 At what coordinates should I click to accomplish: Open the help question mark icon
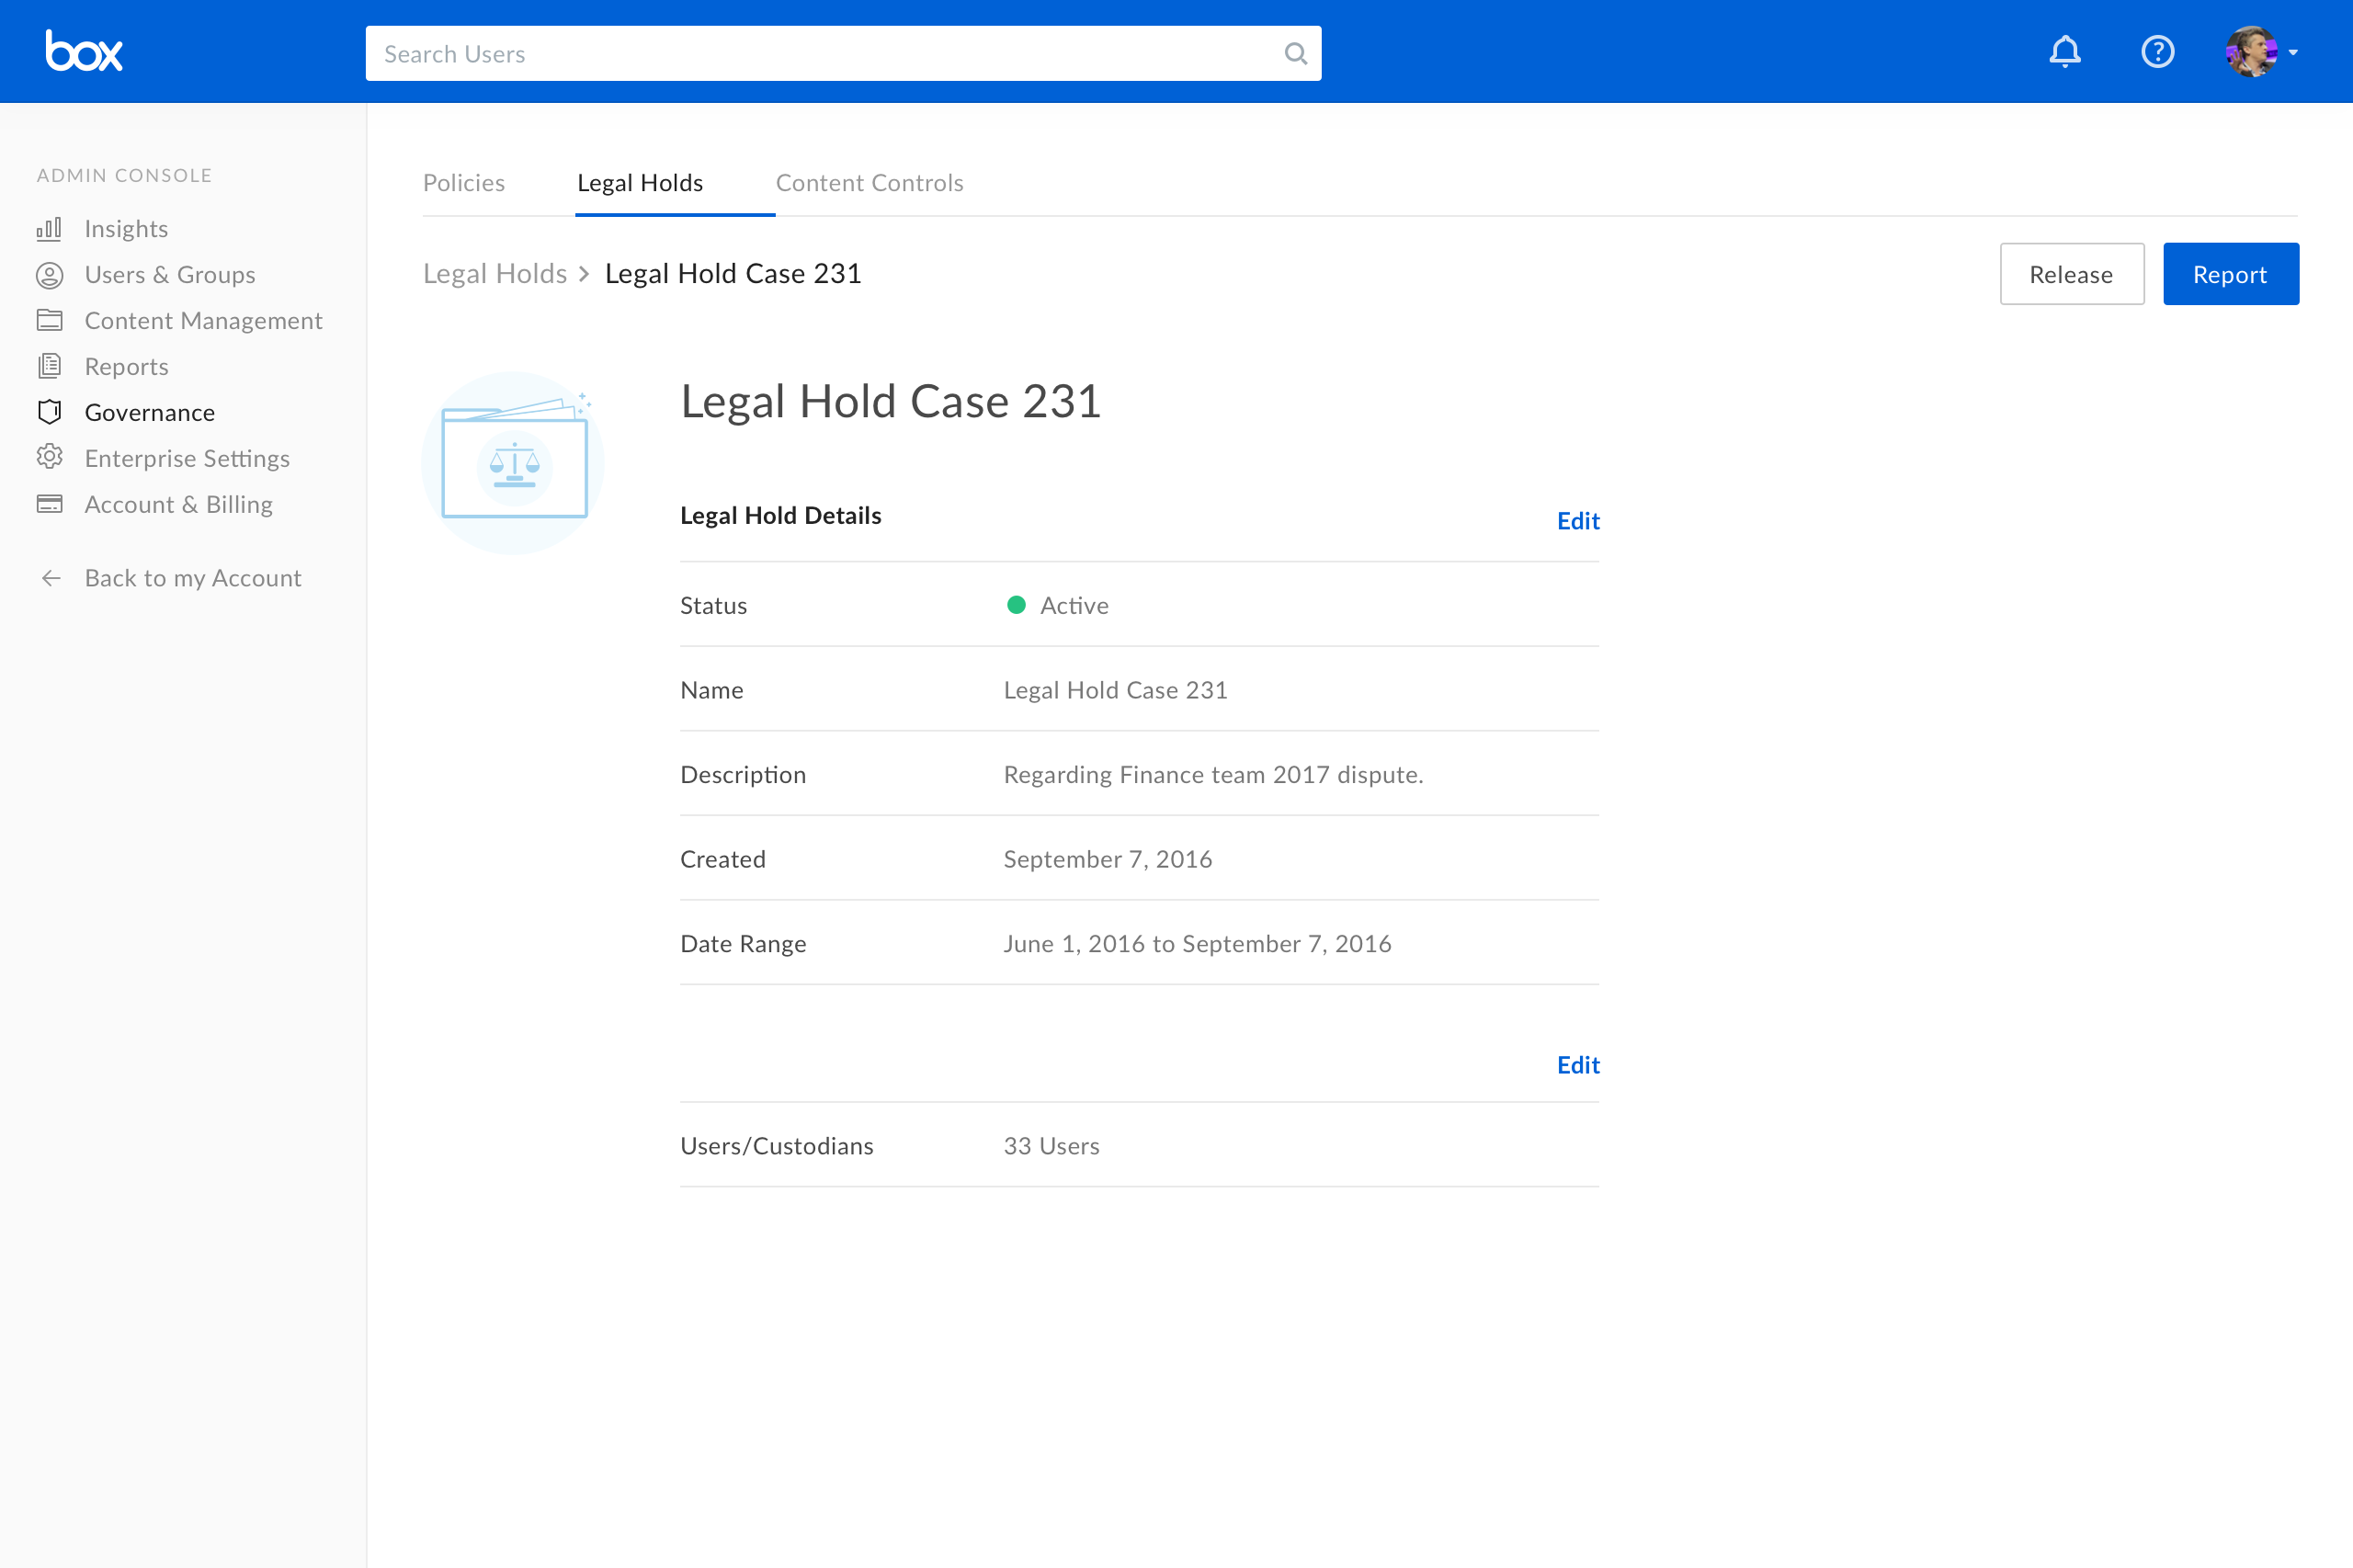coord(2157,51)
